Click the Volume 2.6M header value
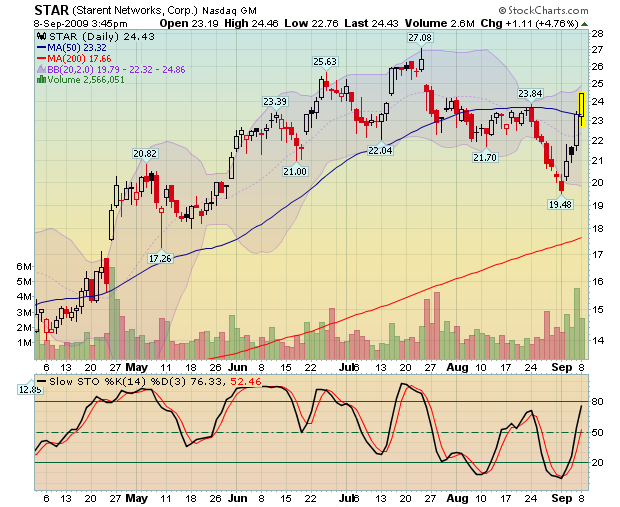The height and width of the screenshot is (507, 620). pos(440,23)
